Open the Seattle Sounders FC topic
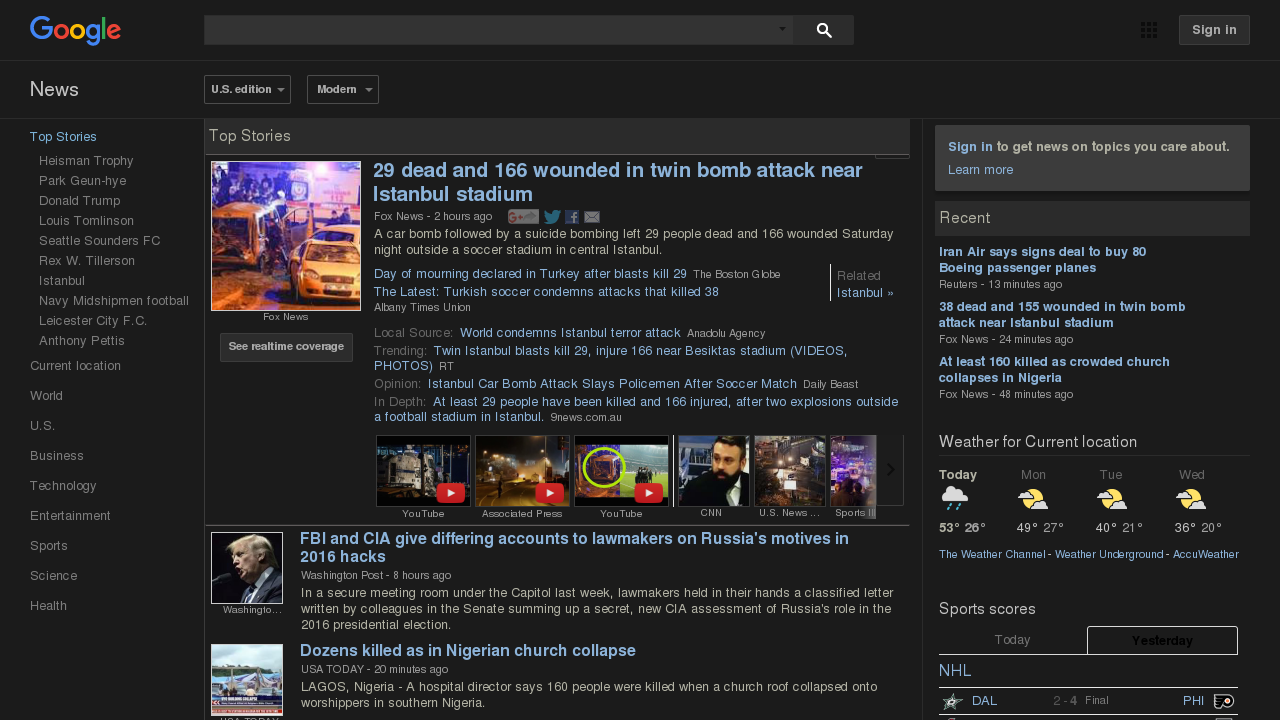The height and width of the screenshot is (720, 1280). tap(99, 241)
